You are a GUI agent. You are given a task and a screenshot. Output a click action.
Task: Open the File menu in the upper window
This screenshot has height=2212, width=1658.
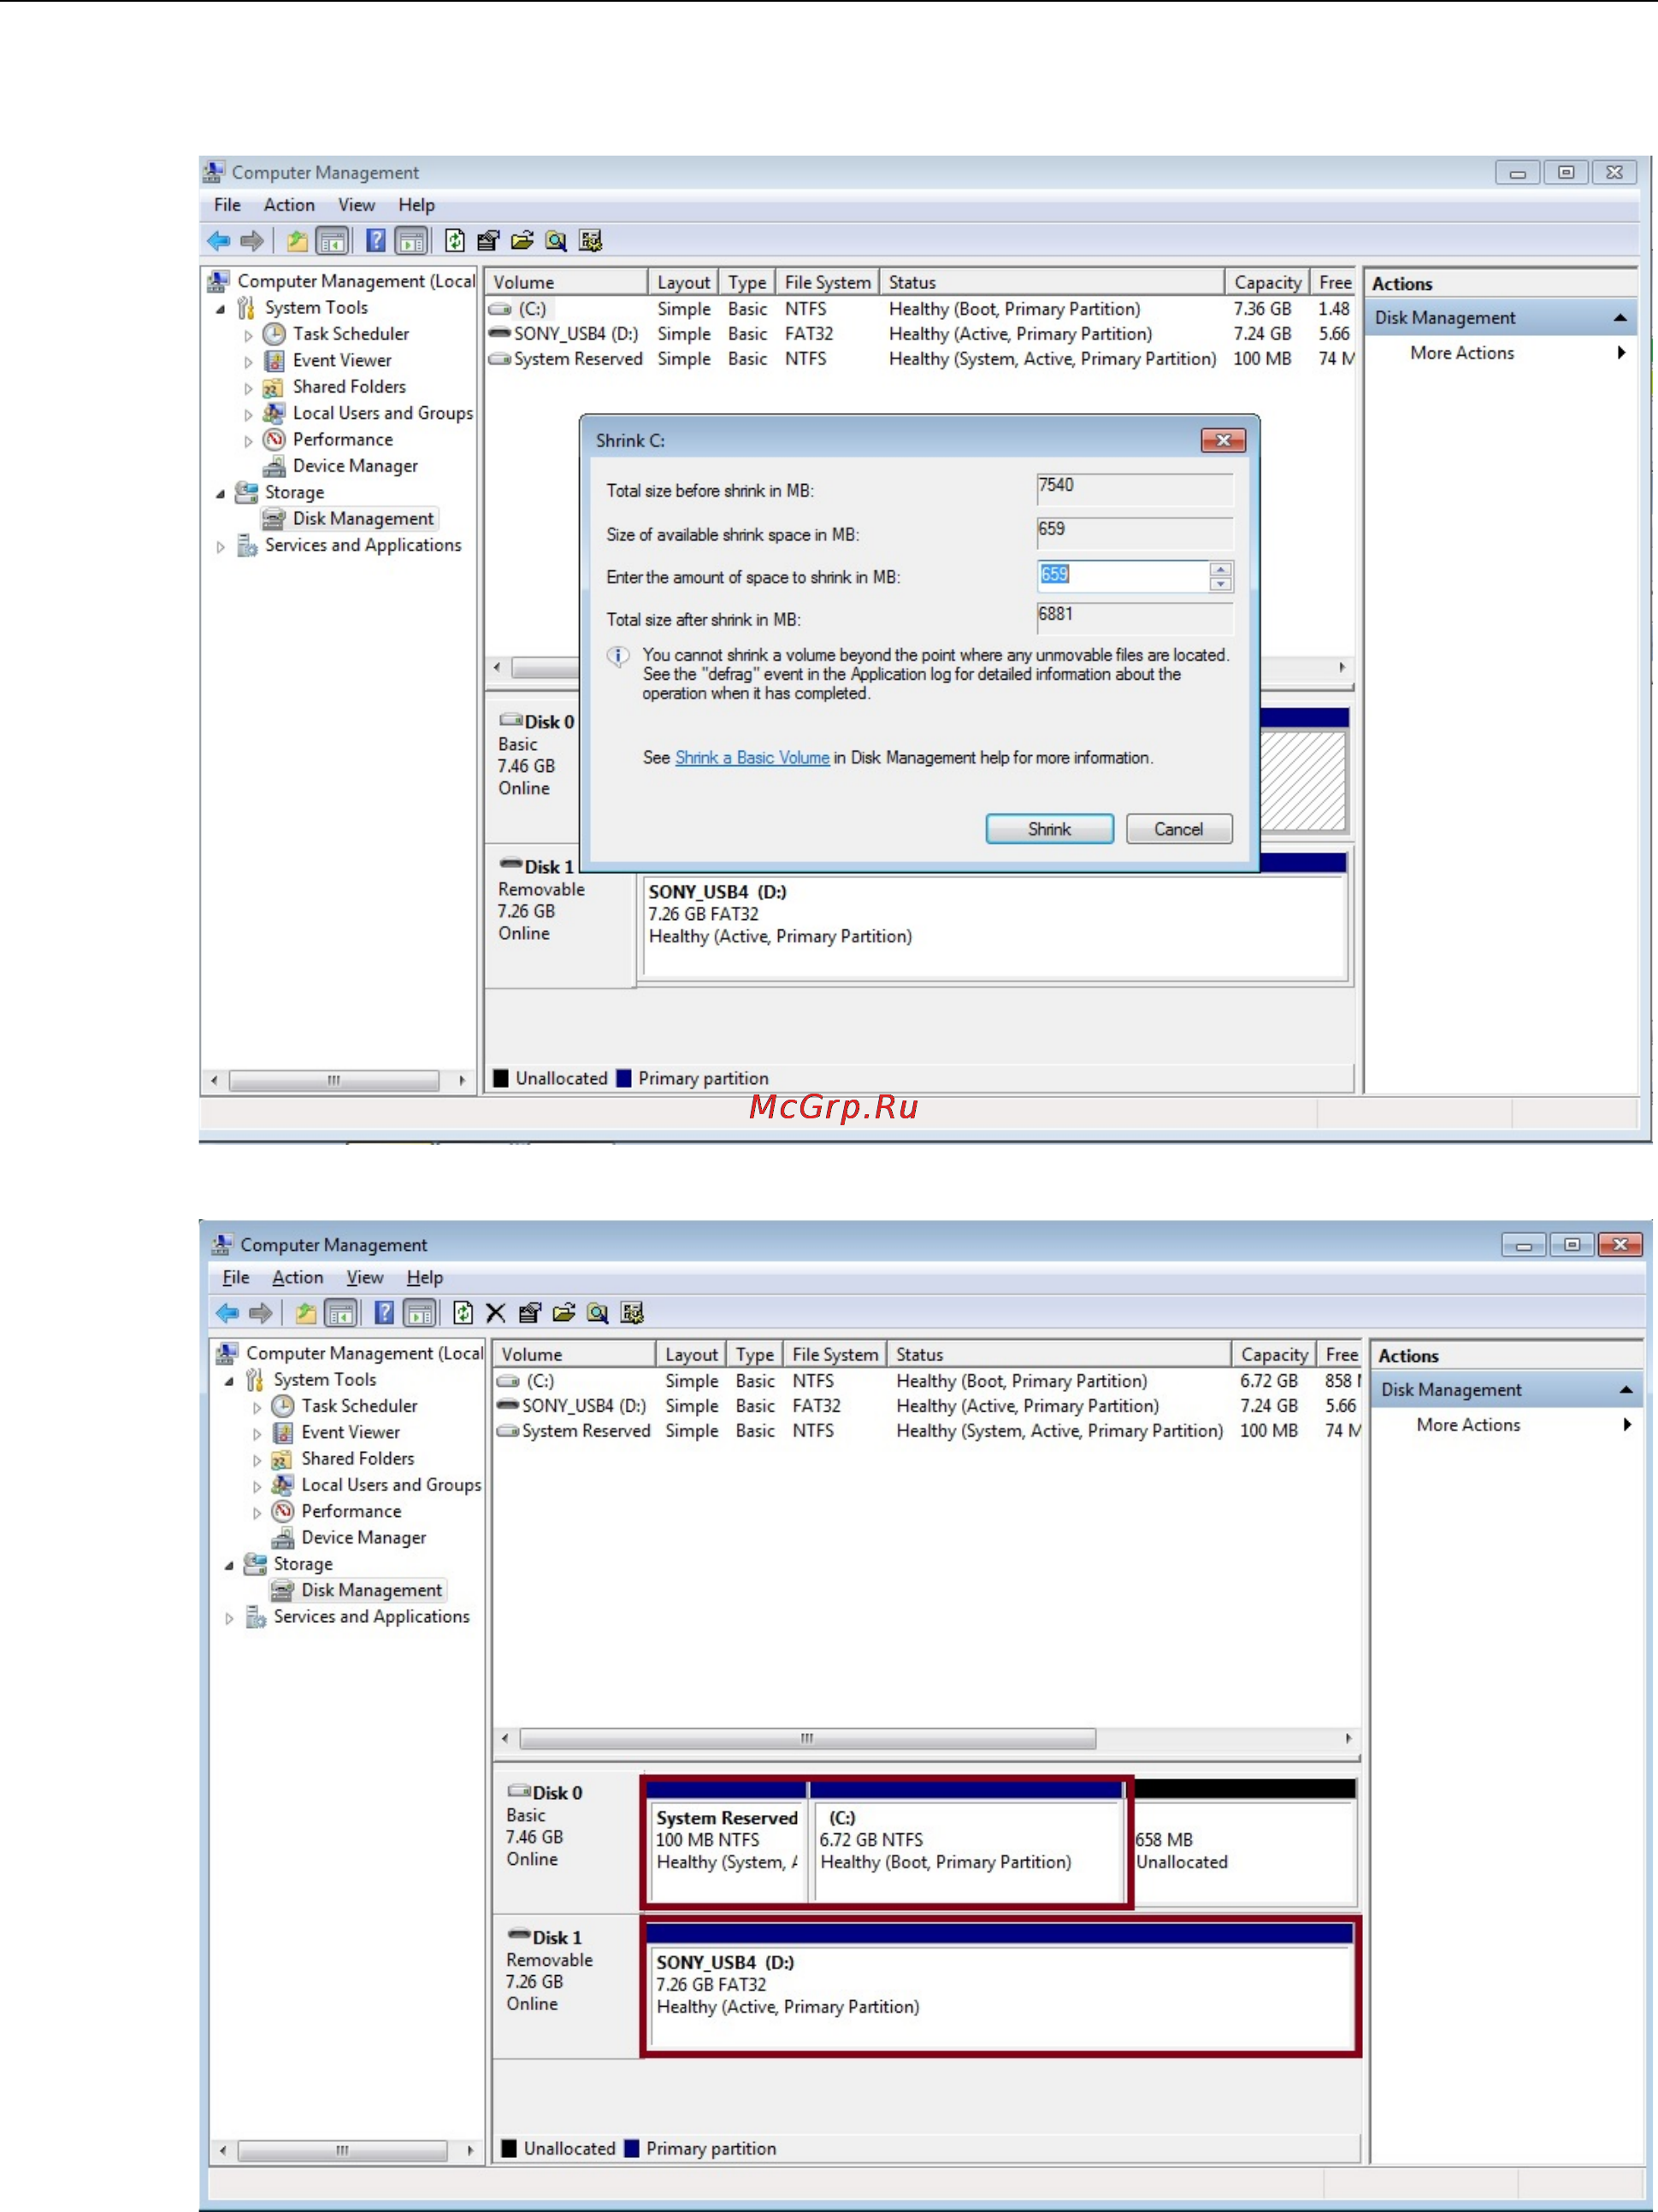coord(227,205)
